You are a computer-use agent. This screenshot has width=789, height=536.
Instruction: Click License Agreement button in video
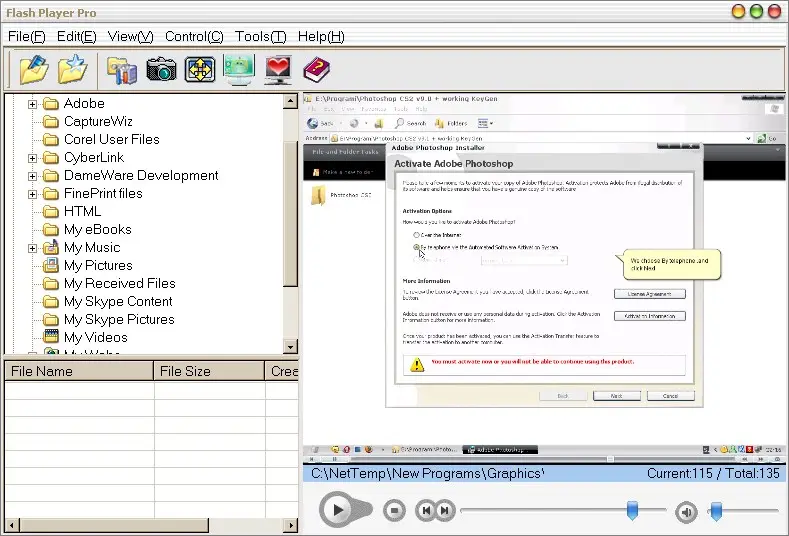pos(650,294)
